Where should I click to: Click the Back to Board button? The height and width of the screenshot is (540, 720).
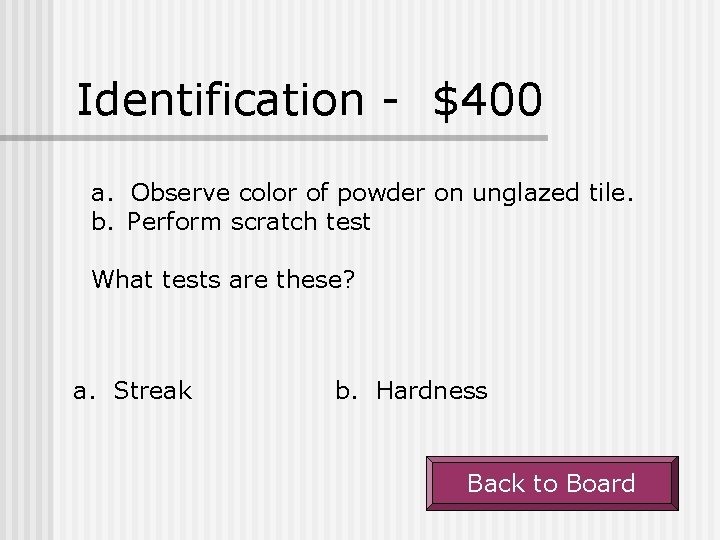point(552,483)
